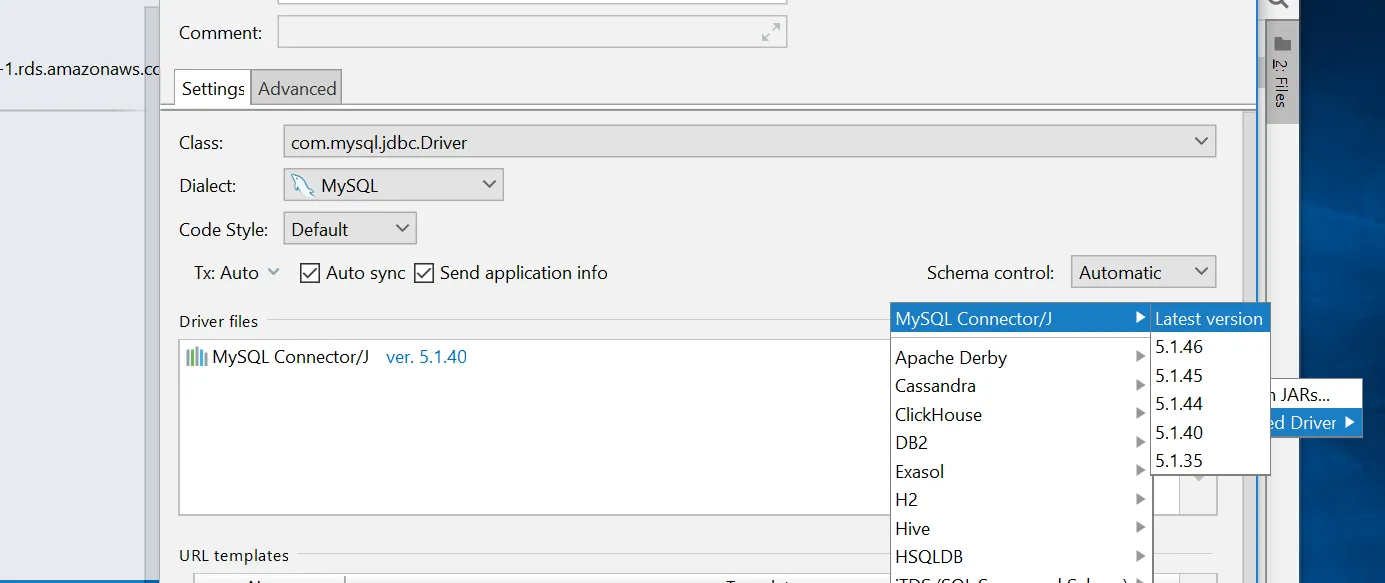Click the folder icon on Files tab

1282,44
